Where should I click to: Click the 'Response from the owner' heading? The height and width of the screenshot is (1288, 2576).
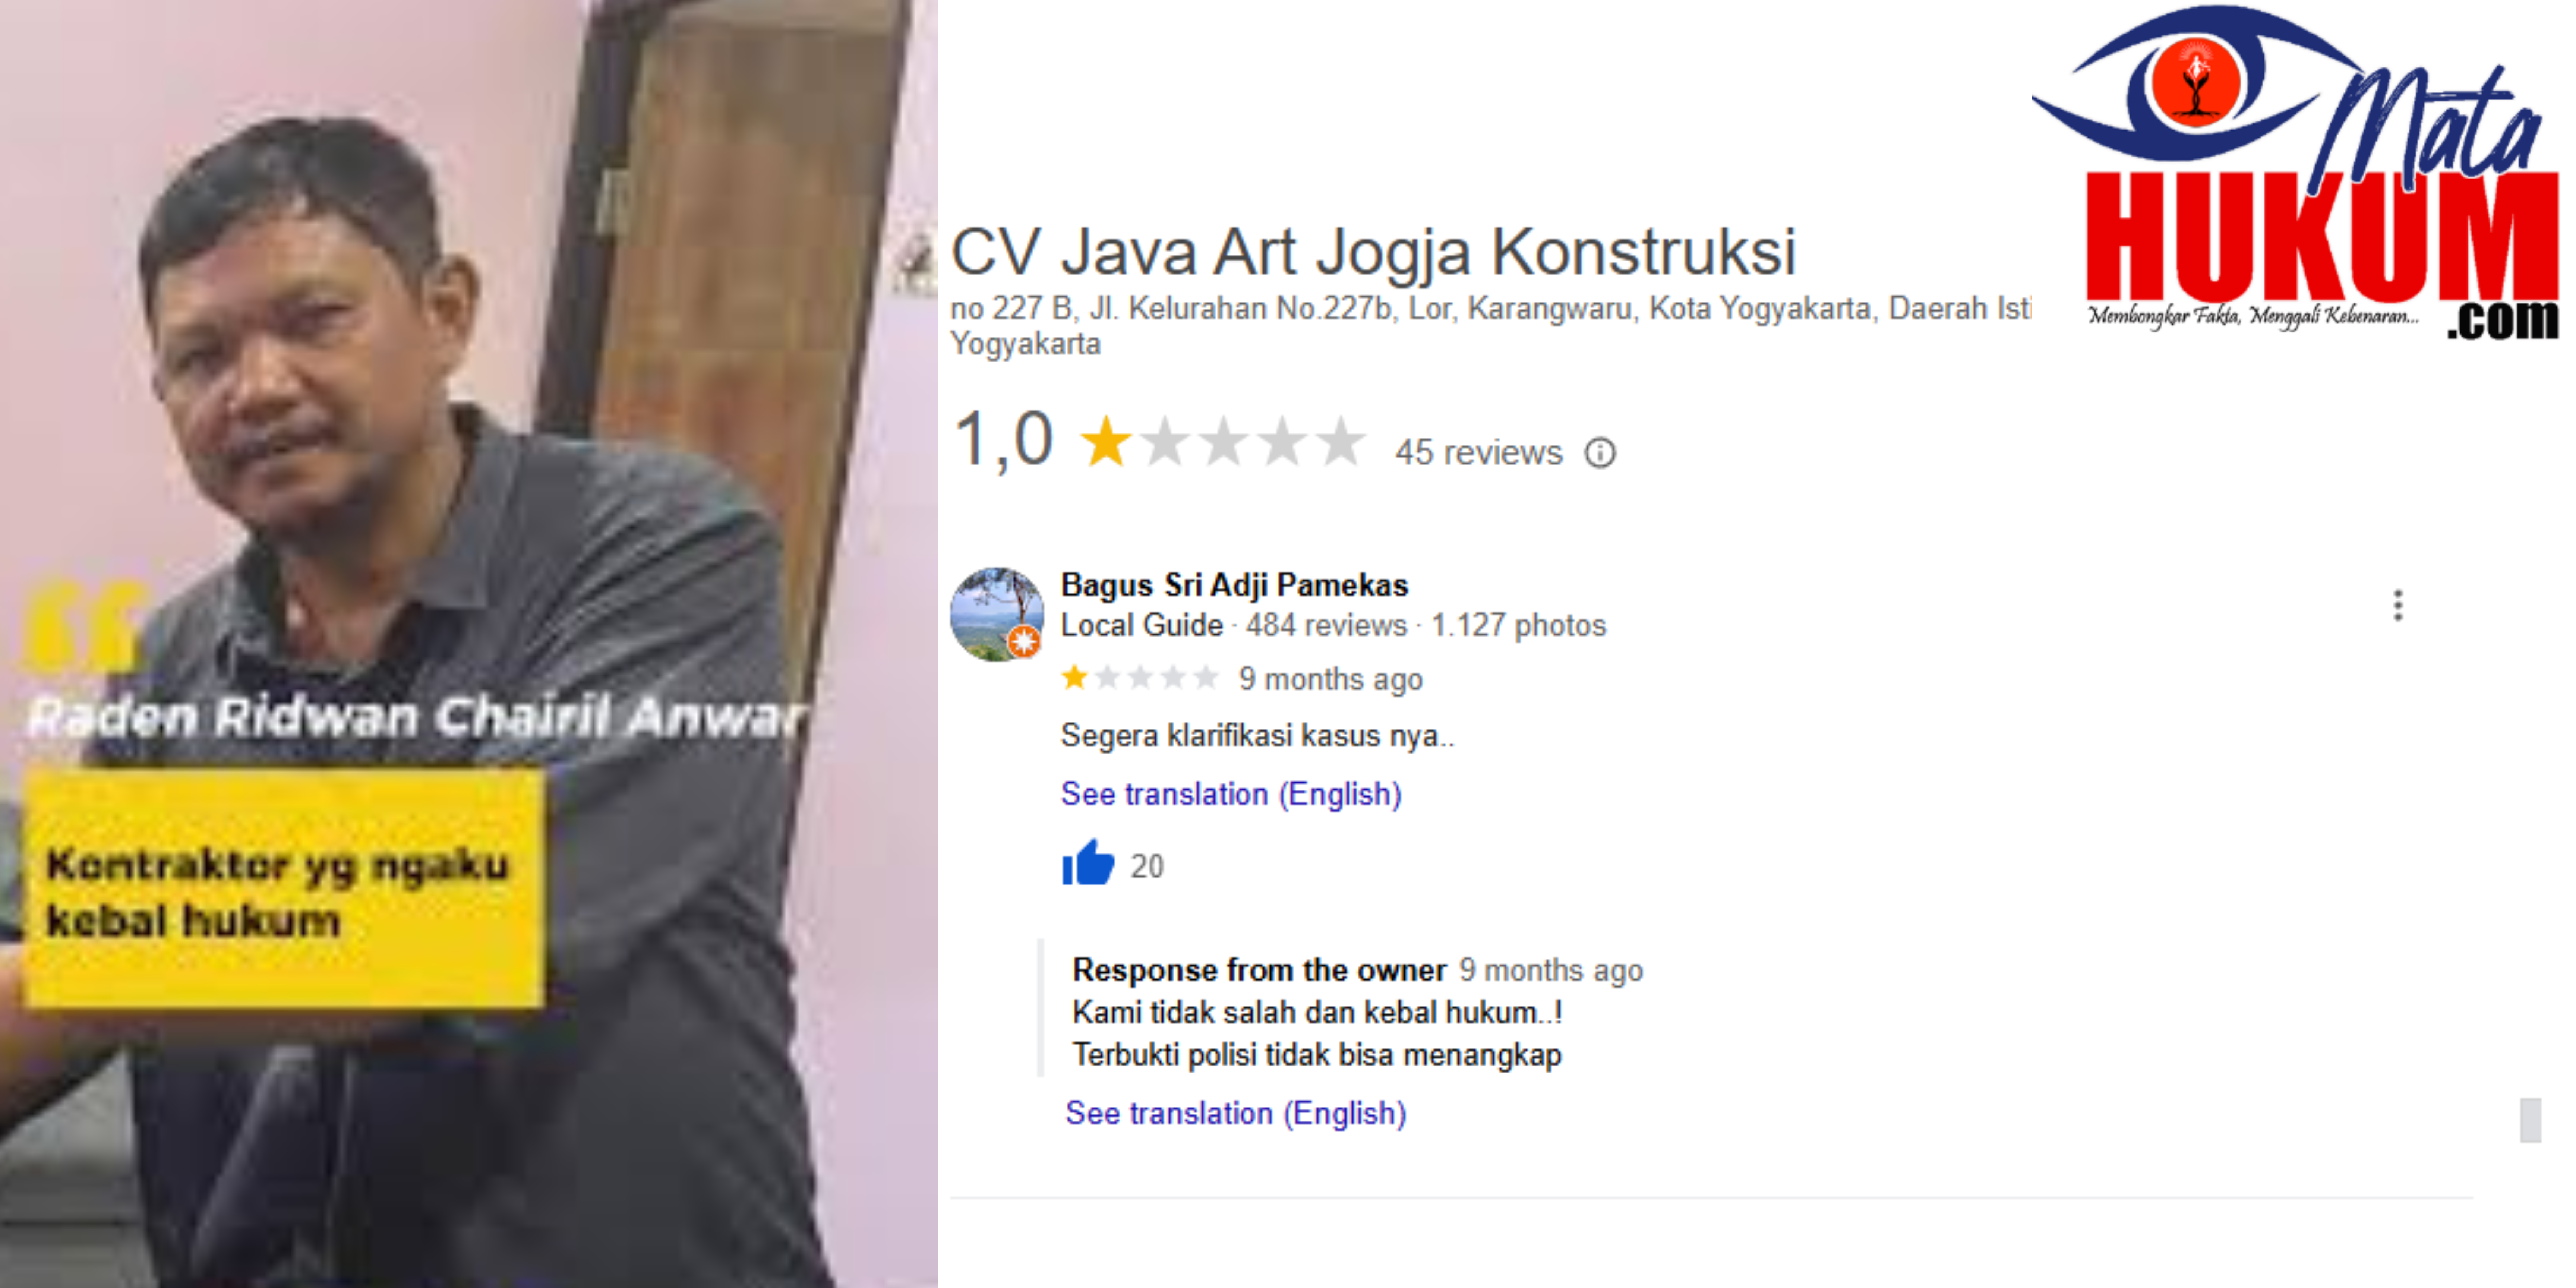point(1259,970)
